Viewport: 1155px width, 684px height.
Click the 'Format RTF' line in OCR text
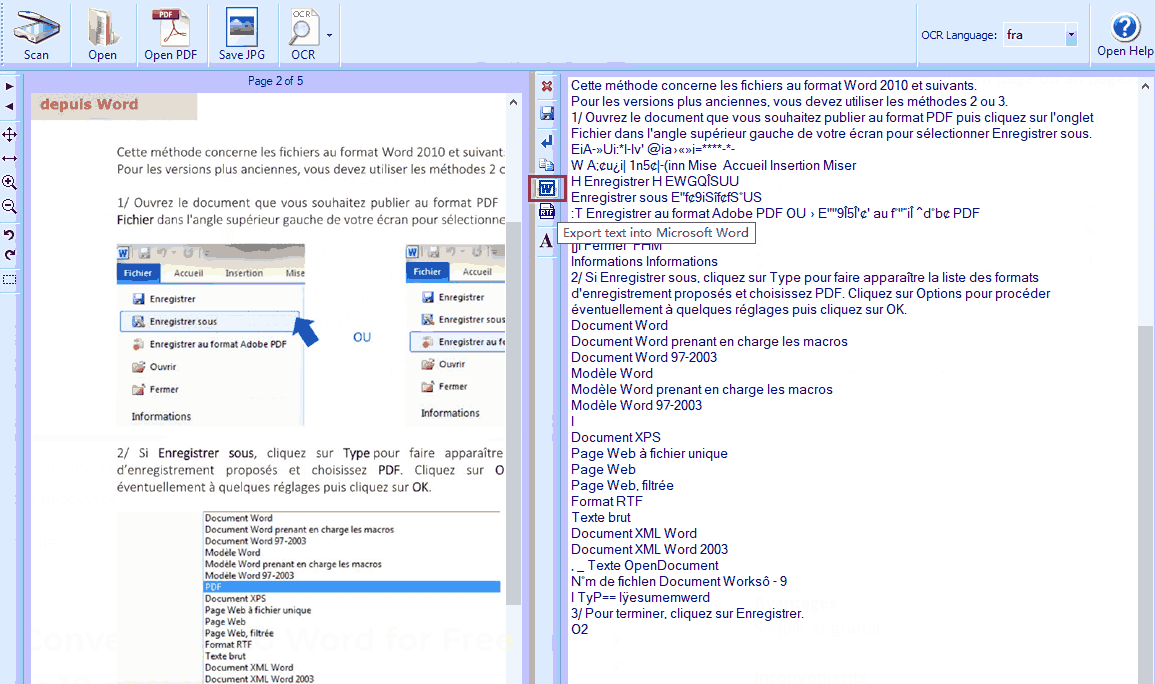coord(607,501)
